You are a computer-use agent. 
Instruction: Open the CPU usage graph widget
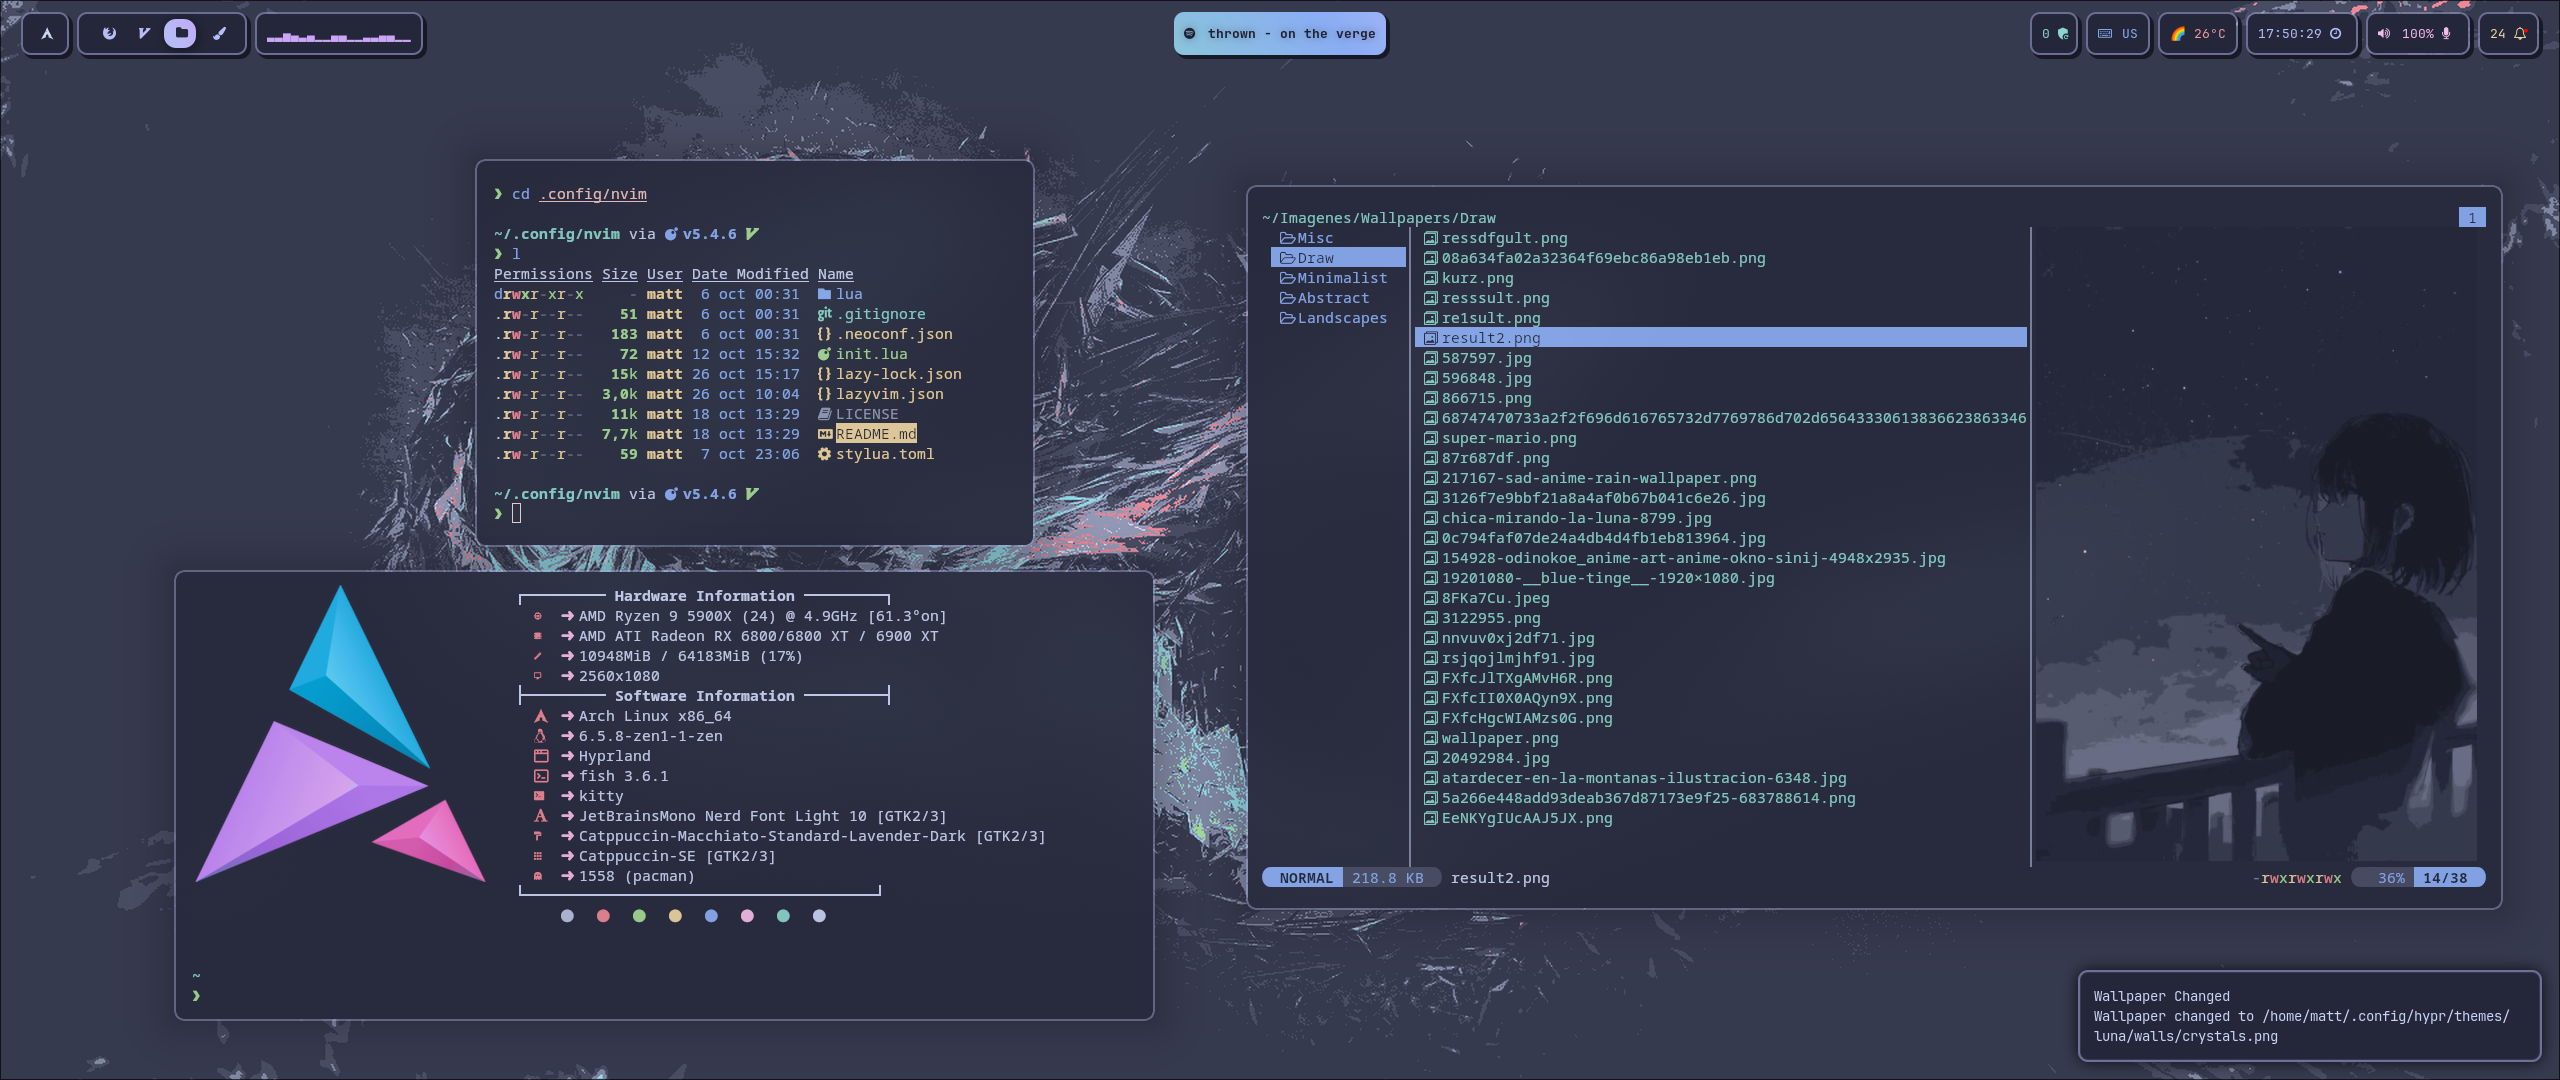(x=340, y=34)
